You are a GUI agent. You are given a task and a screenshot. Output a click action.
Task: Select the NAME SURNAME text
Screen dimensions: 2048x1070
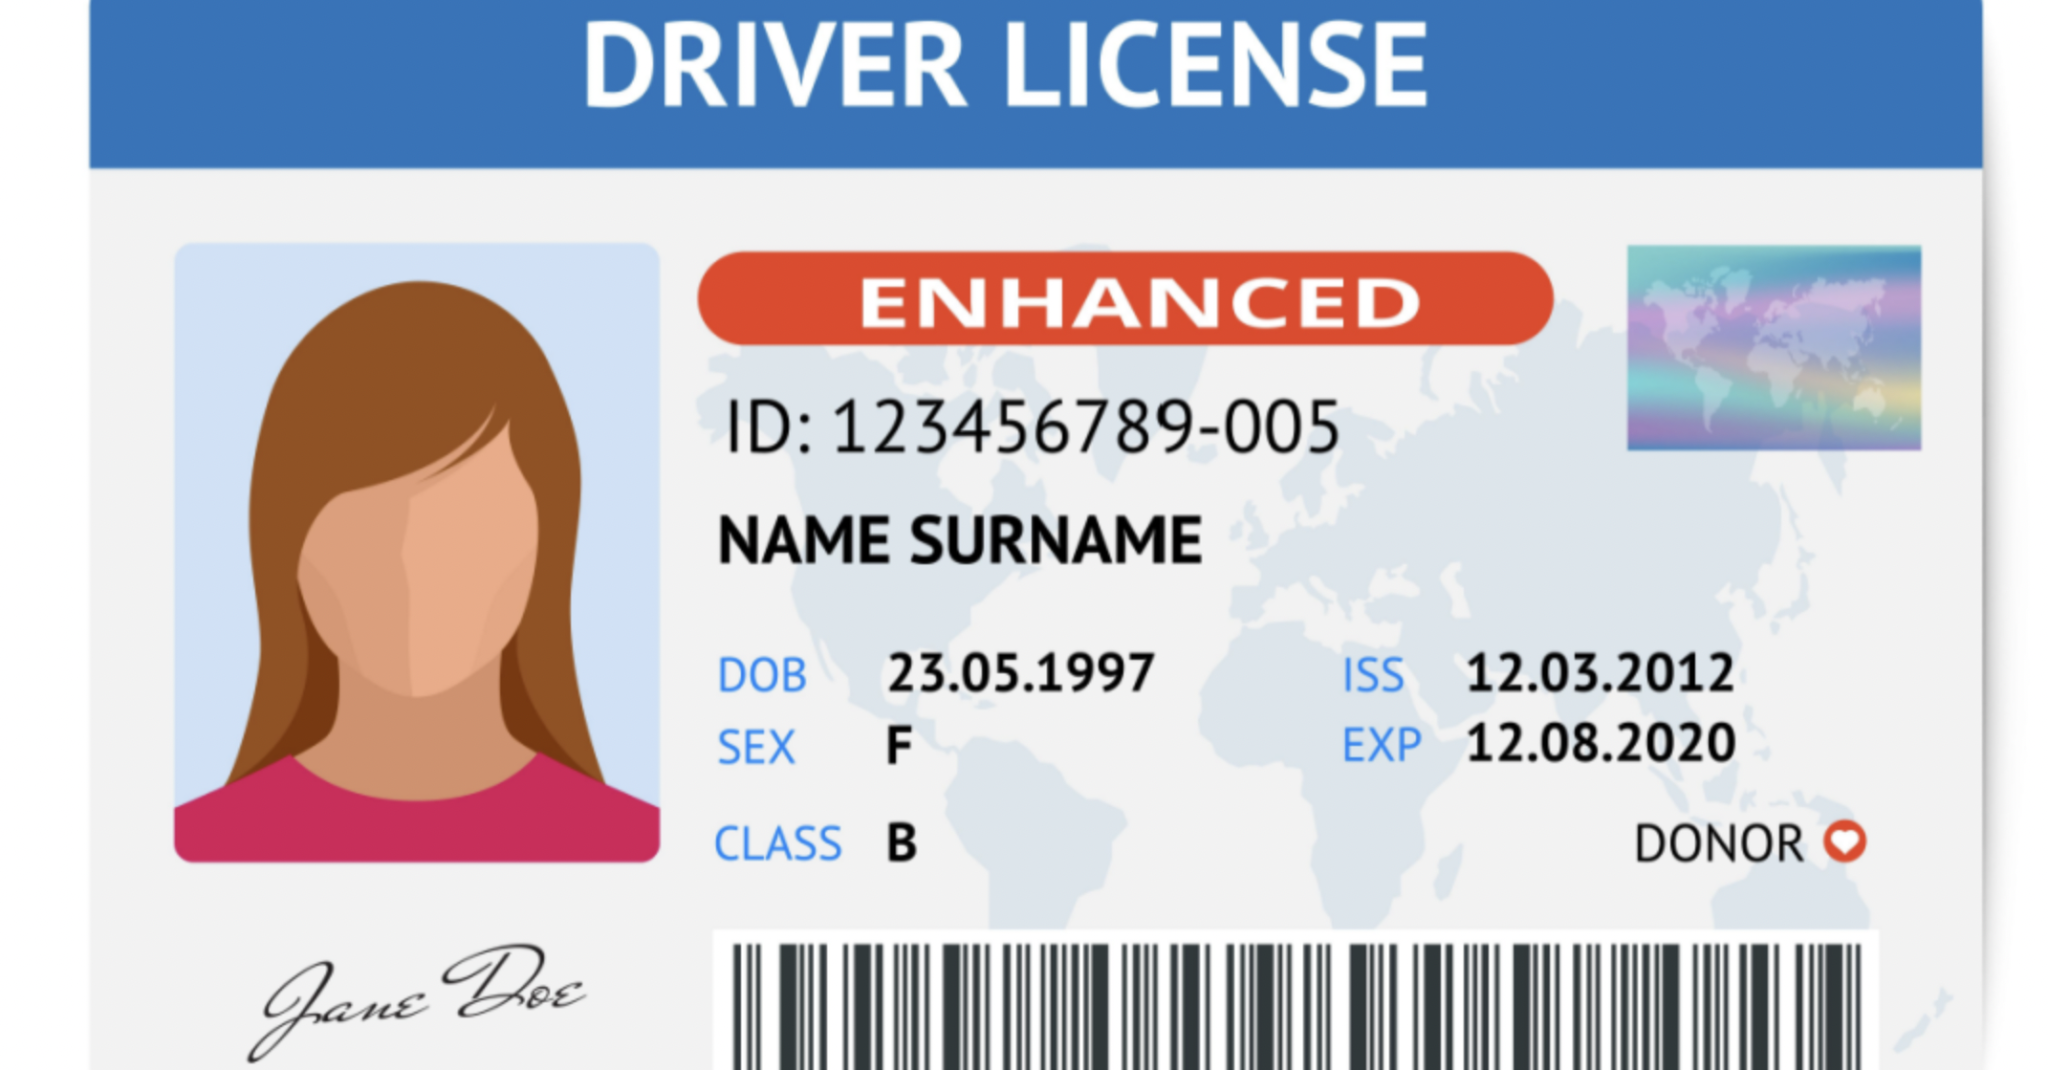pos(960,540)
